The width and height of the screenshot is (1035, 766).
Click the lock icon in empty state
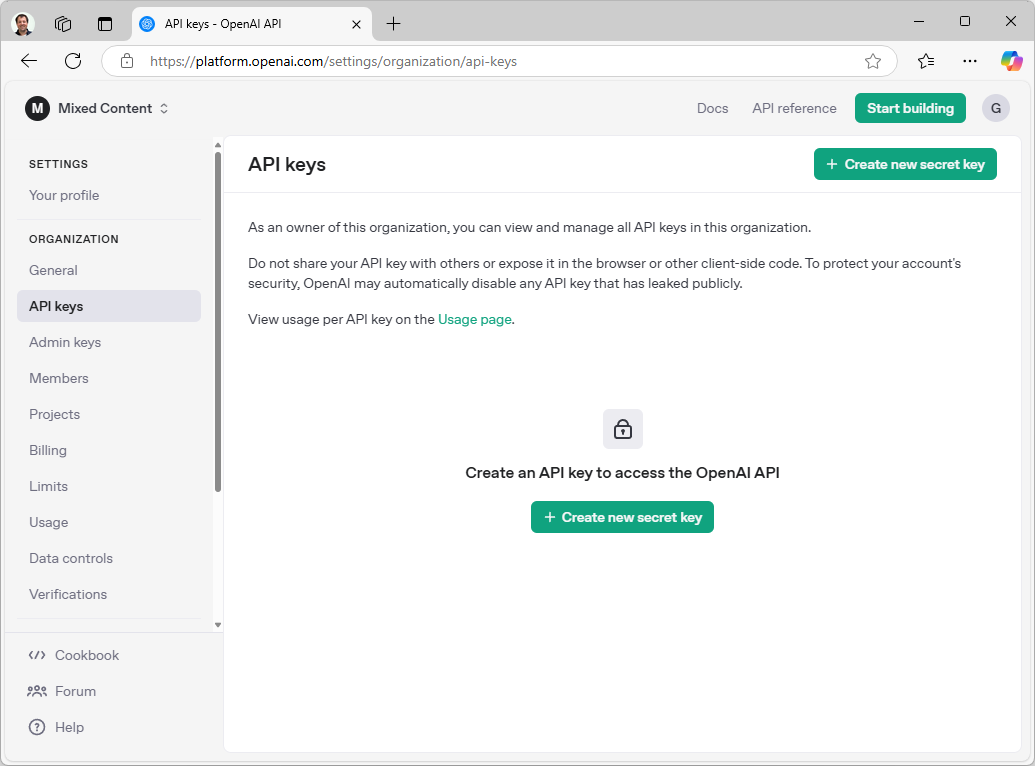click(x=622, y=429)
